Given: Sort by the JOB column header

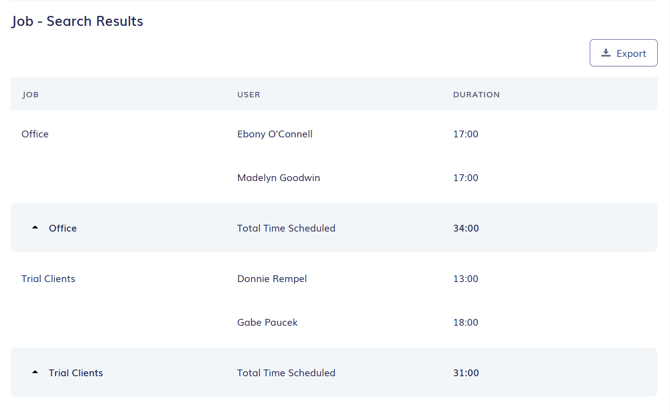Looking at the screenshot, I should click(x=30, y=95).
